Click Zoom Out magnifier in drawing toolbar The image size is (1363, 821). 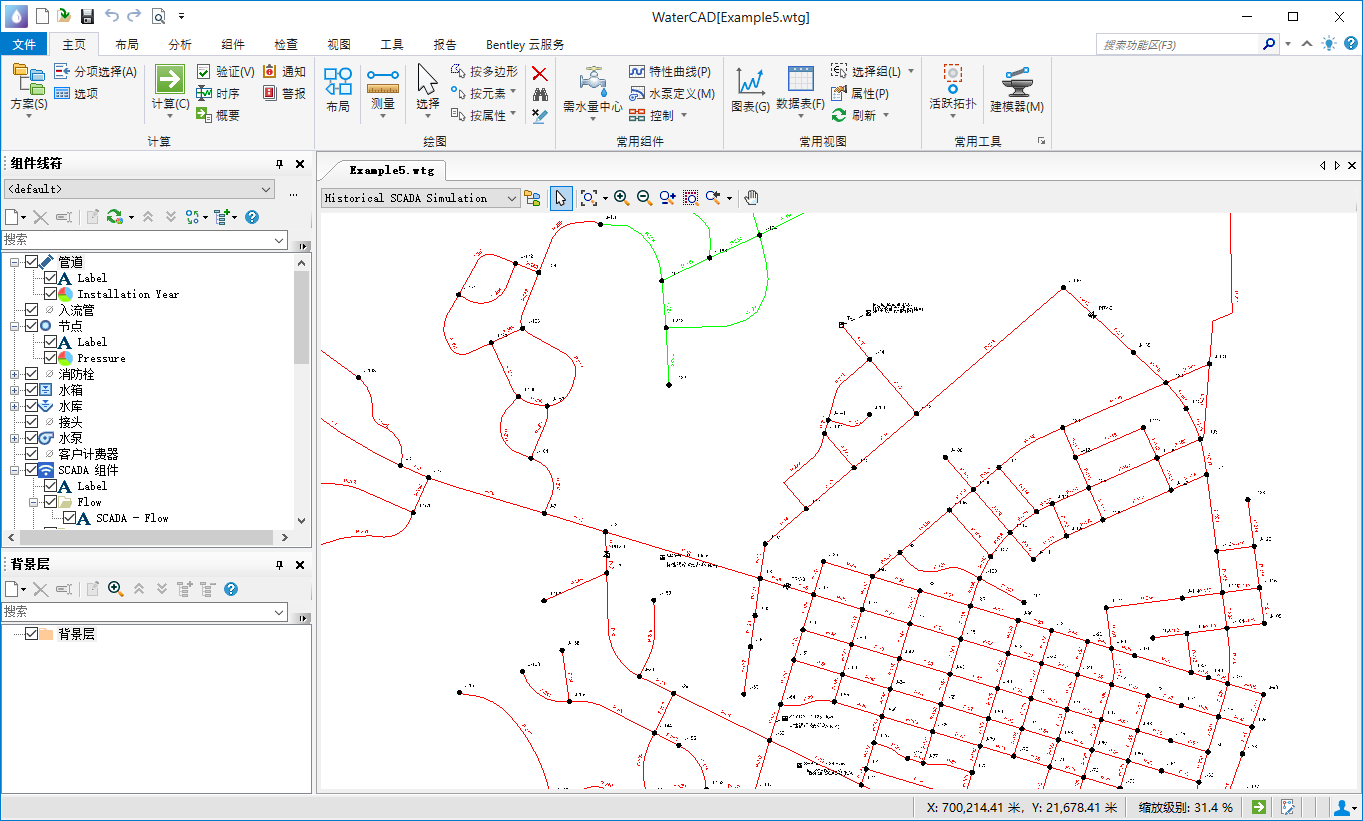click(644, 198)
